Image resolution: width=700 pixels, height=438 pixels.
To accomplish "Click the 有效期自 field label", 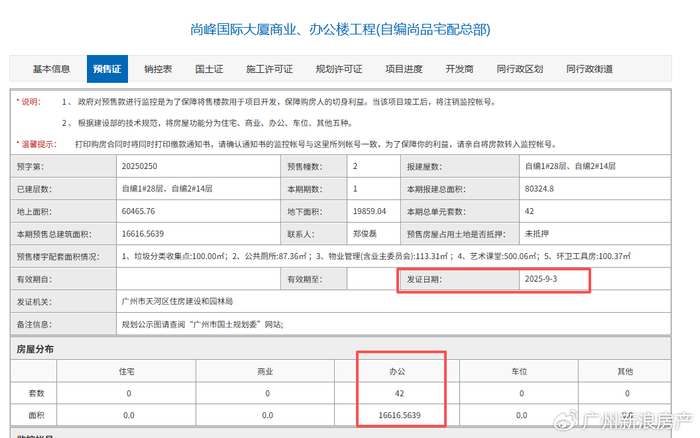I will click(34, 279).
